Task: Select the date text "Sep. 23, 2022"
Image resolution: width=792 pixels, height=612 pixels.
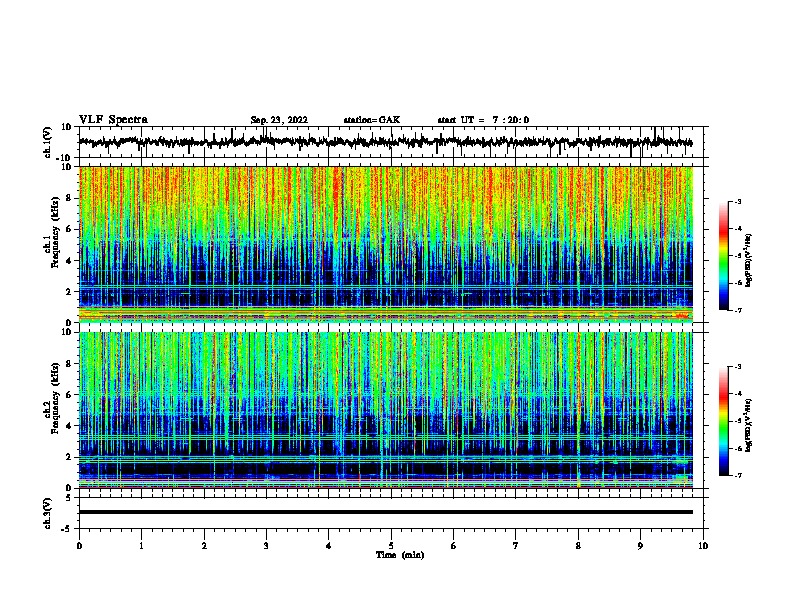Action: pos(279,120)
